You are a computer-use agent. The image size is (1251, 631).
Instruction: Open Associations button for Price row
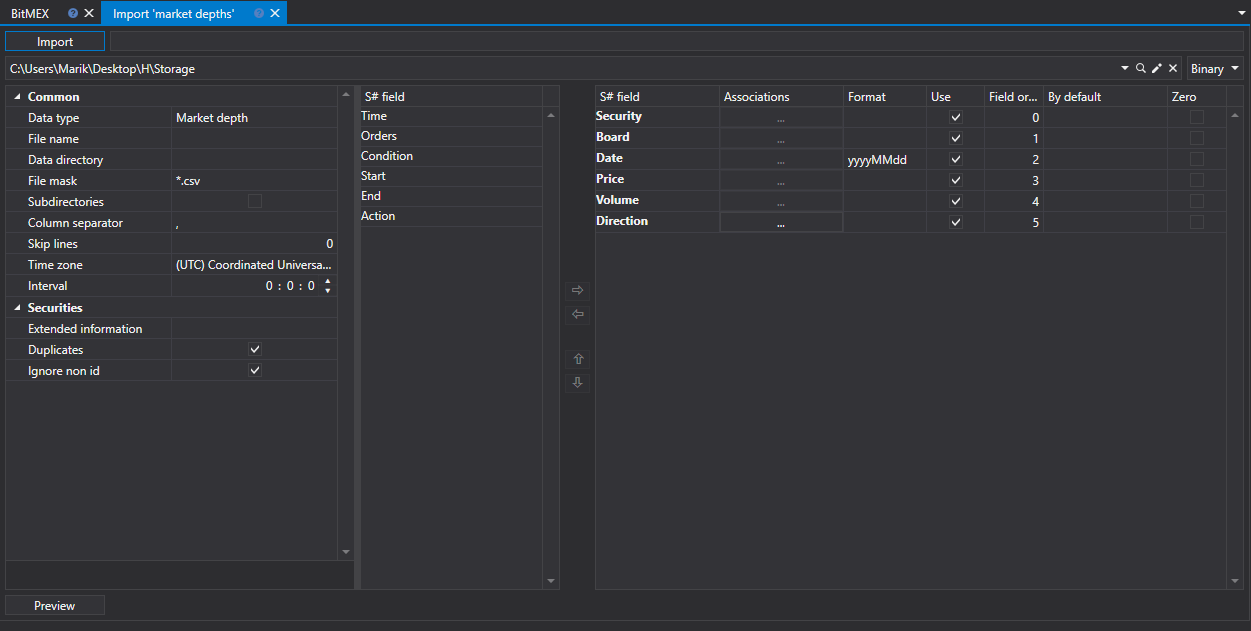pyautogui.click(x=781, y=181)
